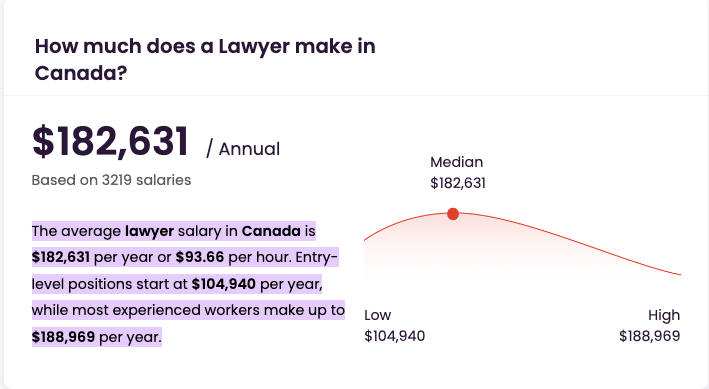
Task: Click the $104,940 low salary value on chart
Action: point(395,336)
